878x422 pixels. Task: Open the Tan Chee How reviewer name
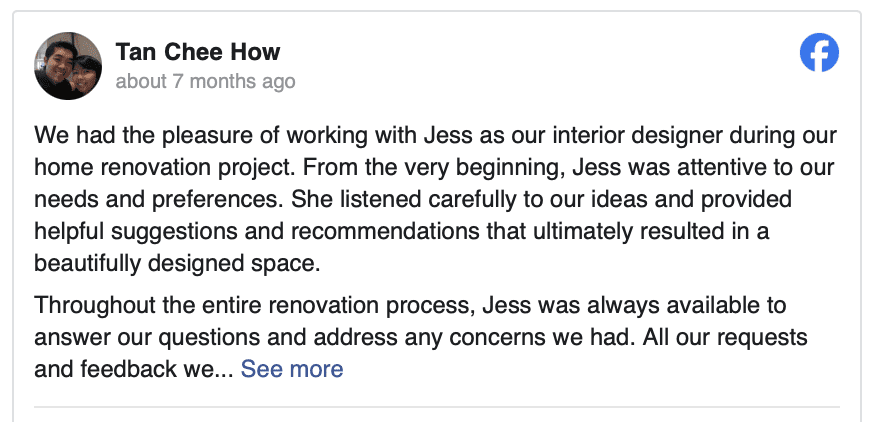click(198, 52)
